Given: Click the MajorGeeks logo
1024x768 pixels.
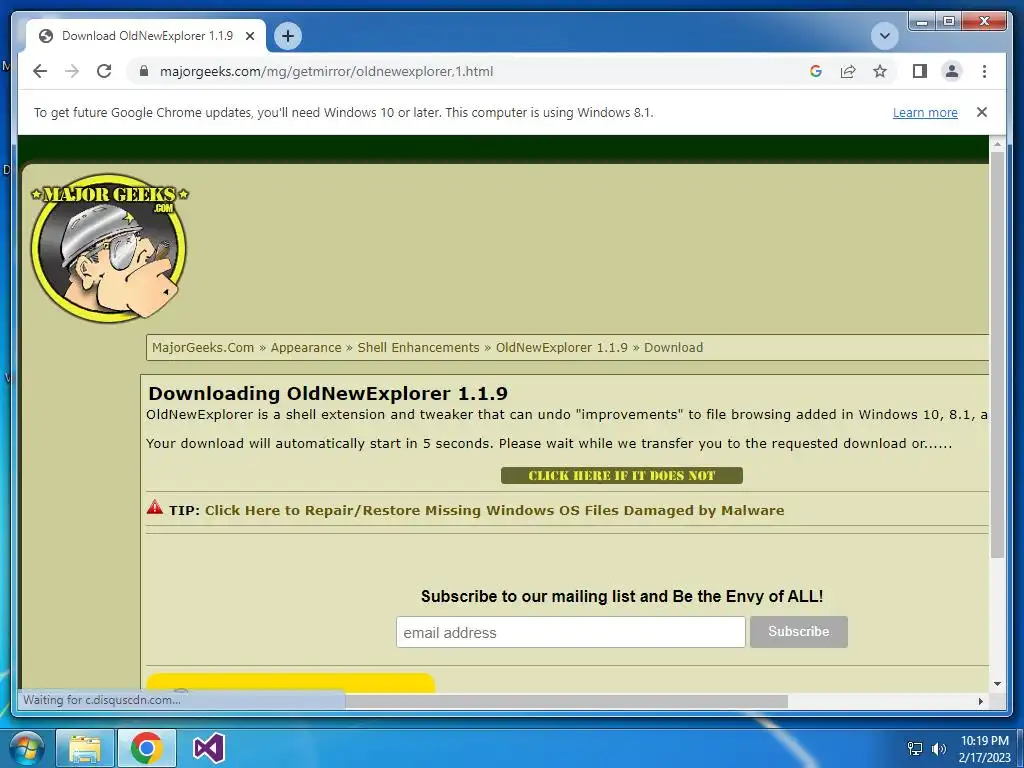Looking at the screenshot, I should point(109,248).
